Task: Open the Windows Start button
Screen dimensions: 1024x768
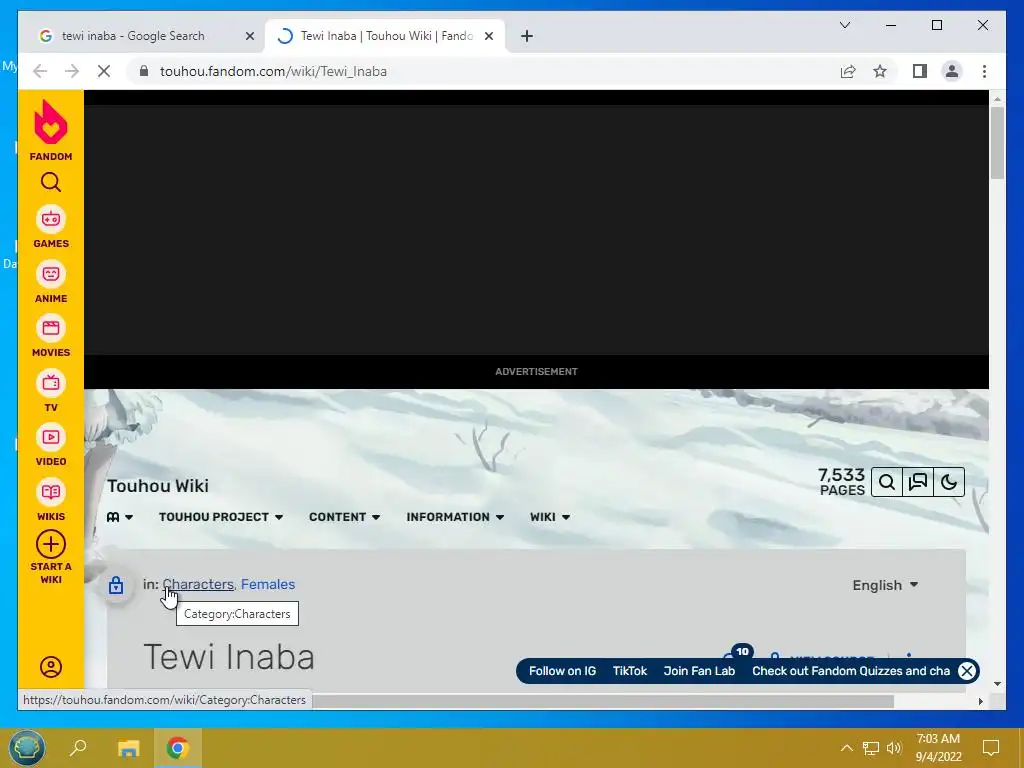Action: [26, 748]
